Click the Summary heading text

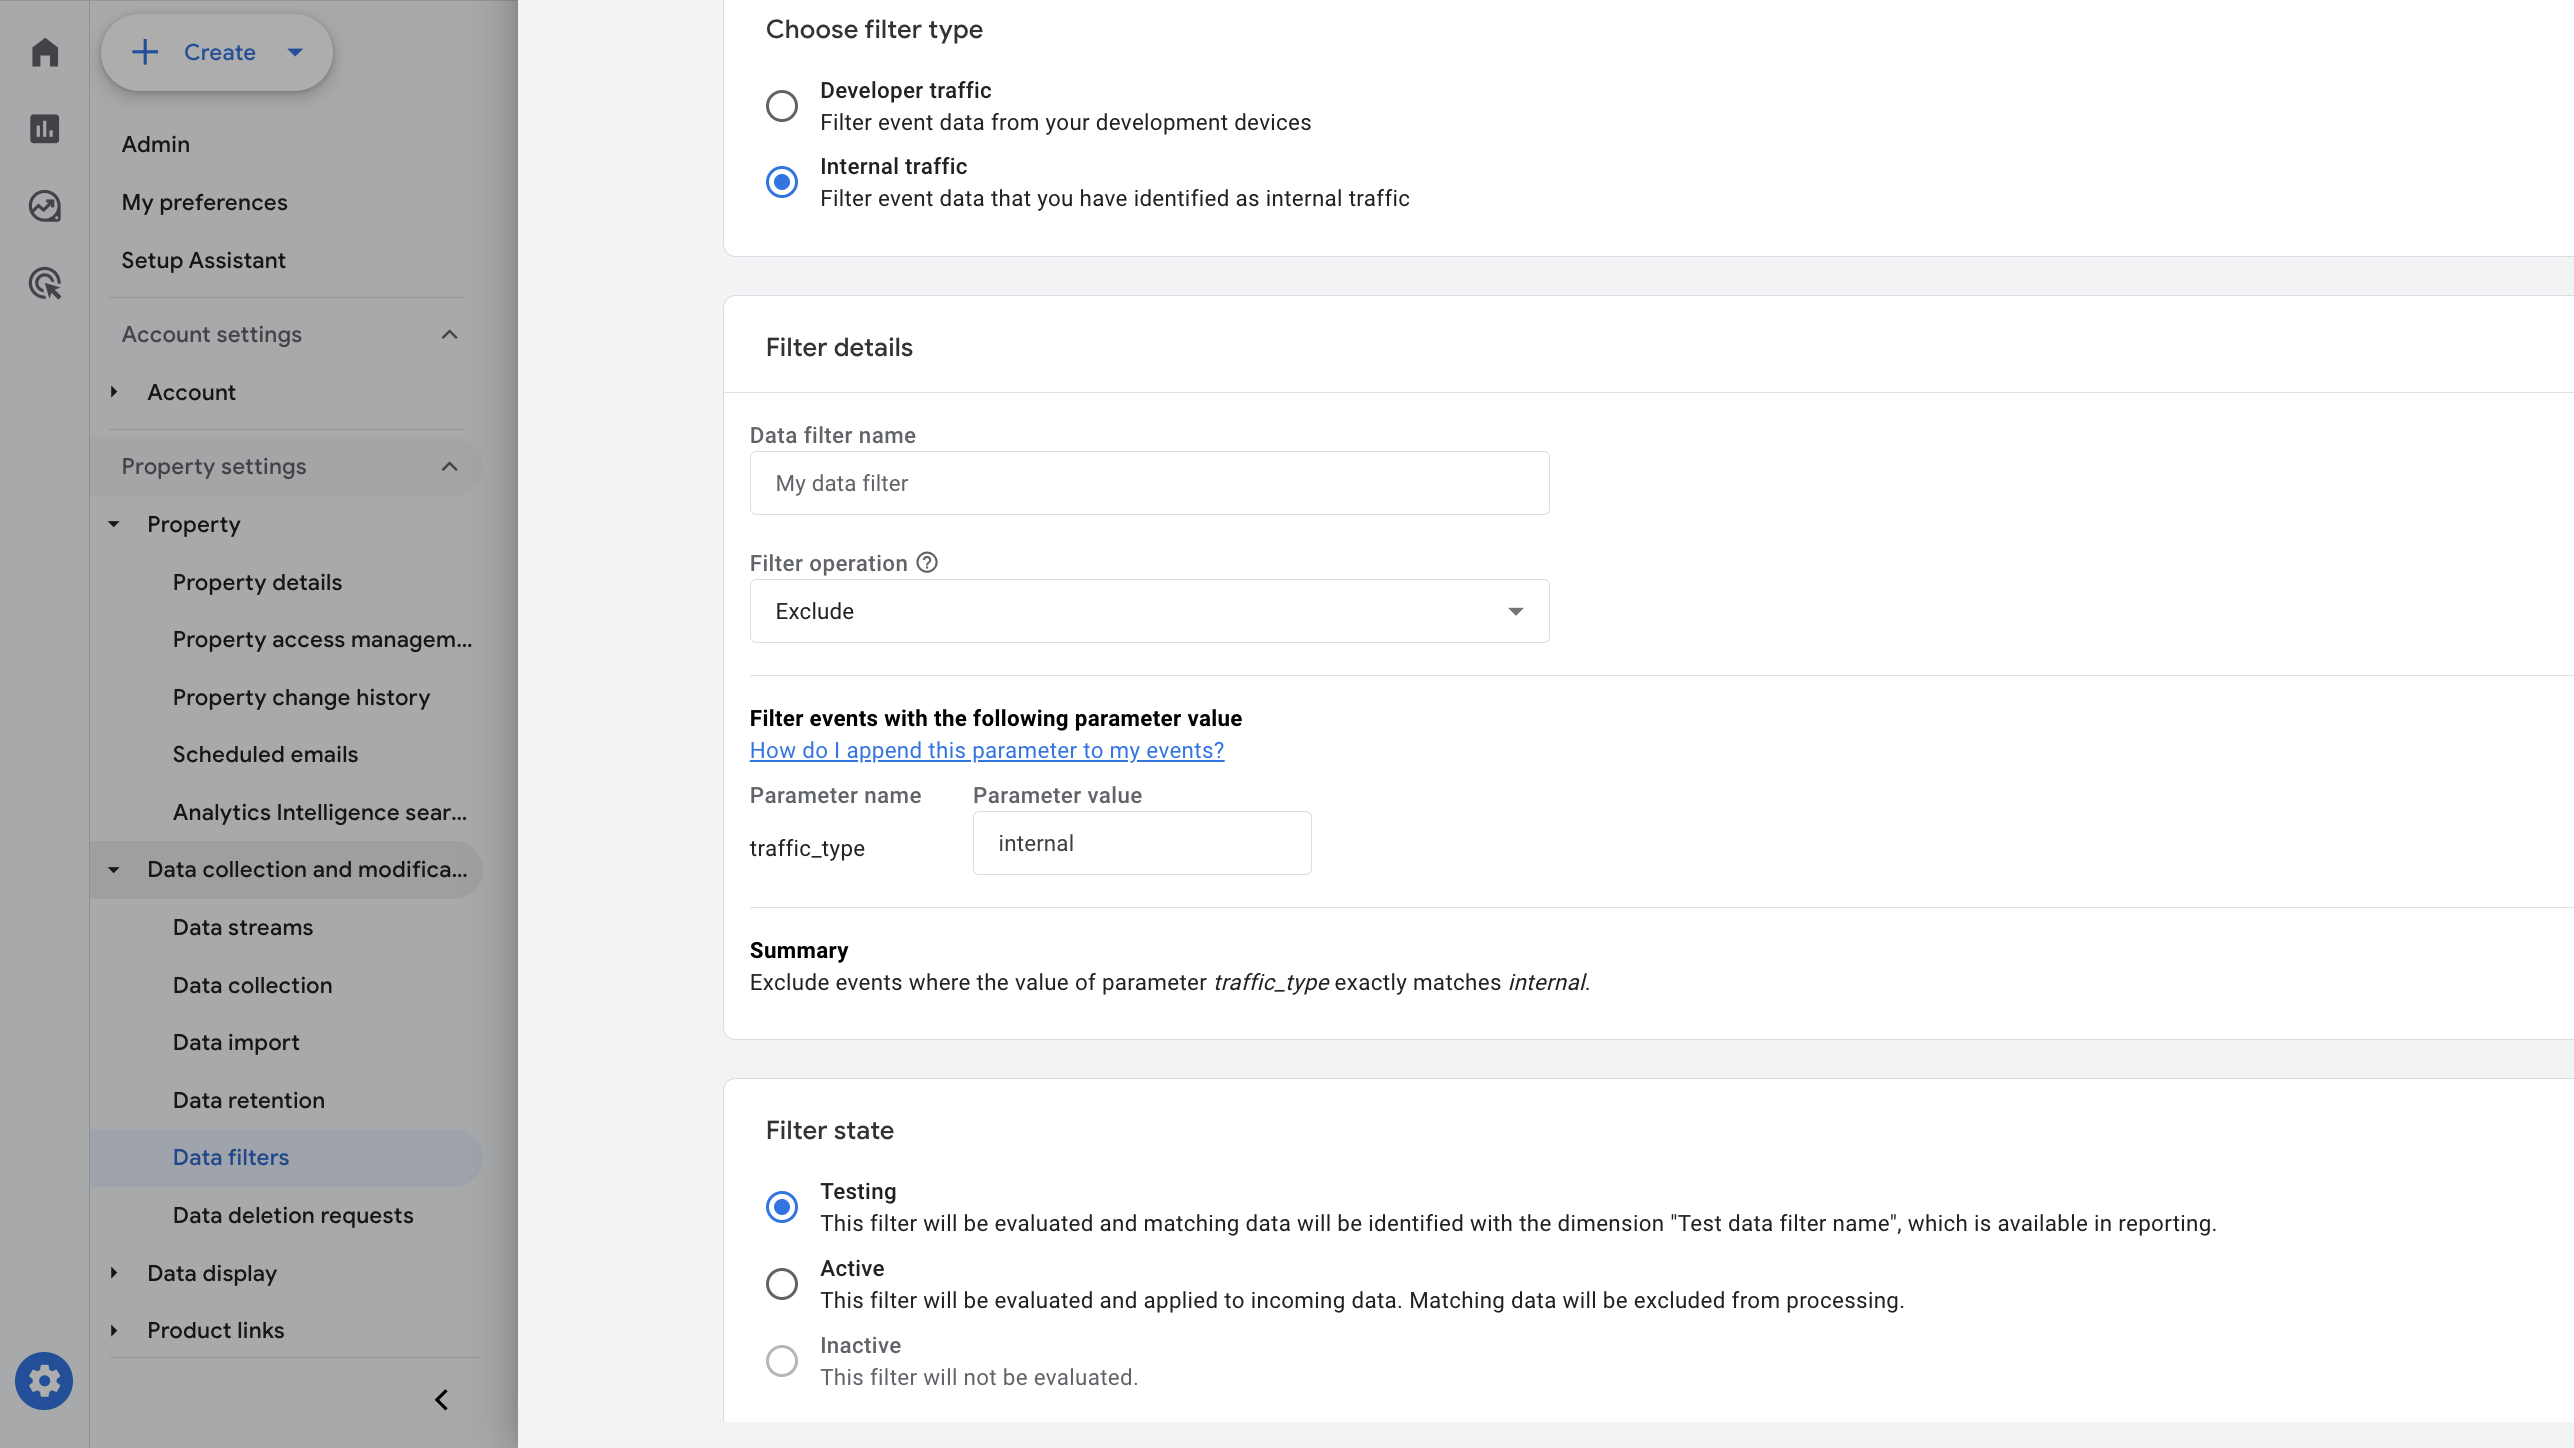point(799,950)
